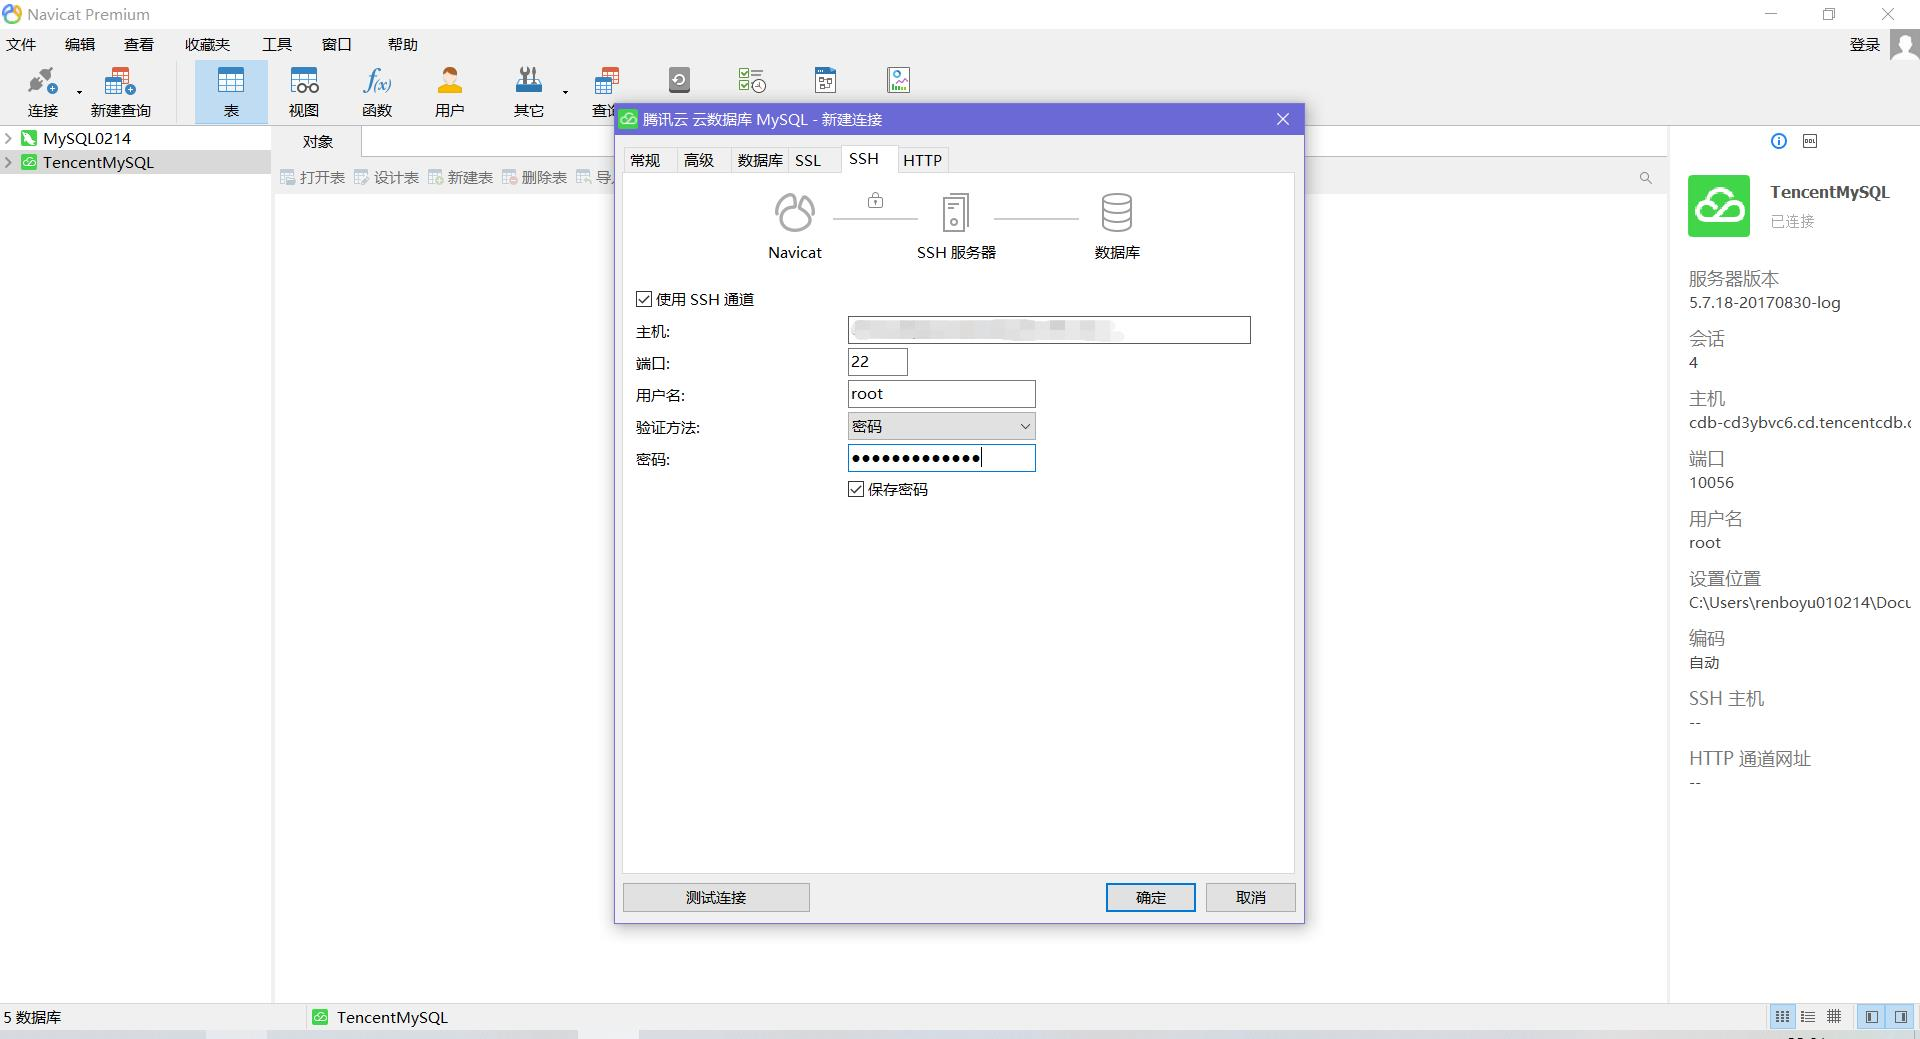The height and width of the screenshot is (1039, 1920).
Task: Open the 编辑 menu
Action: pyautogui.click(x=80, y=44)
